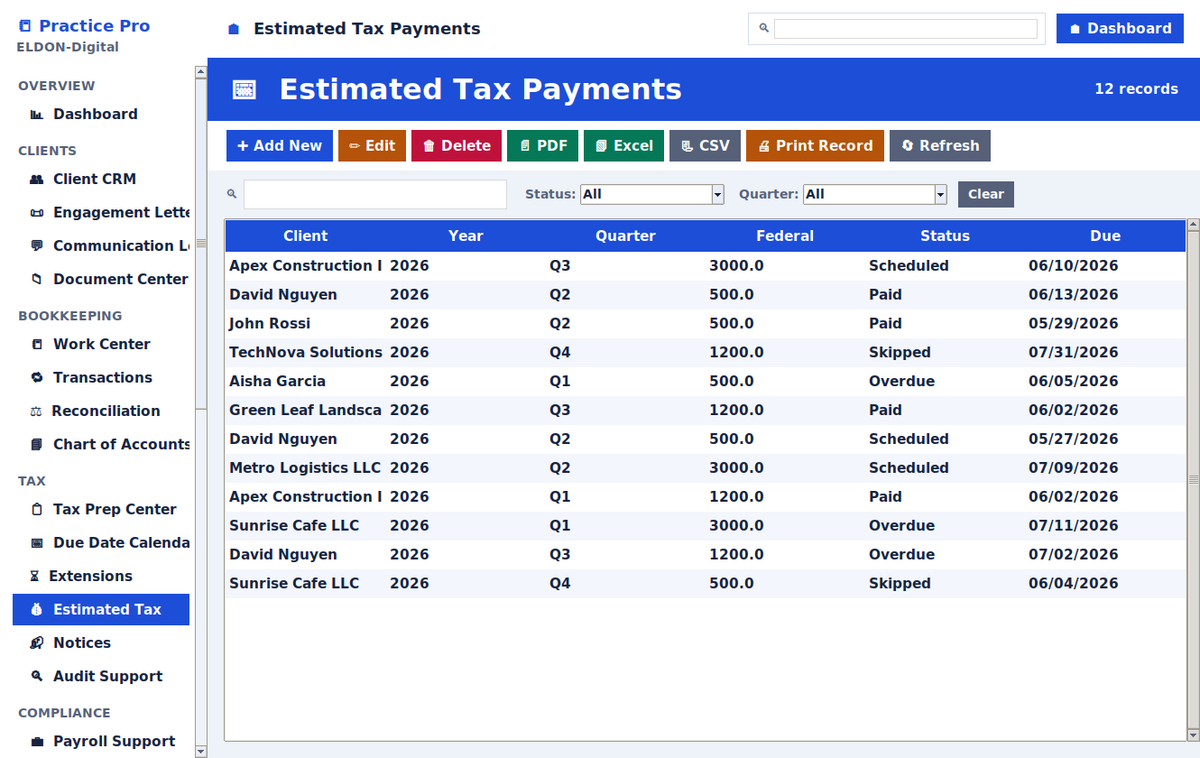The width and height of the screenshot is (1200, 758).
Task: Click the Tax Prep Center clipboard icon
Action: coord(37,510)
